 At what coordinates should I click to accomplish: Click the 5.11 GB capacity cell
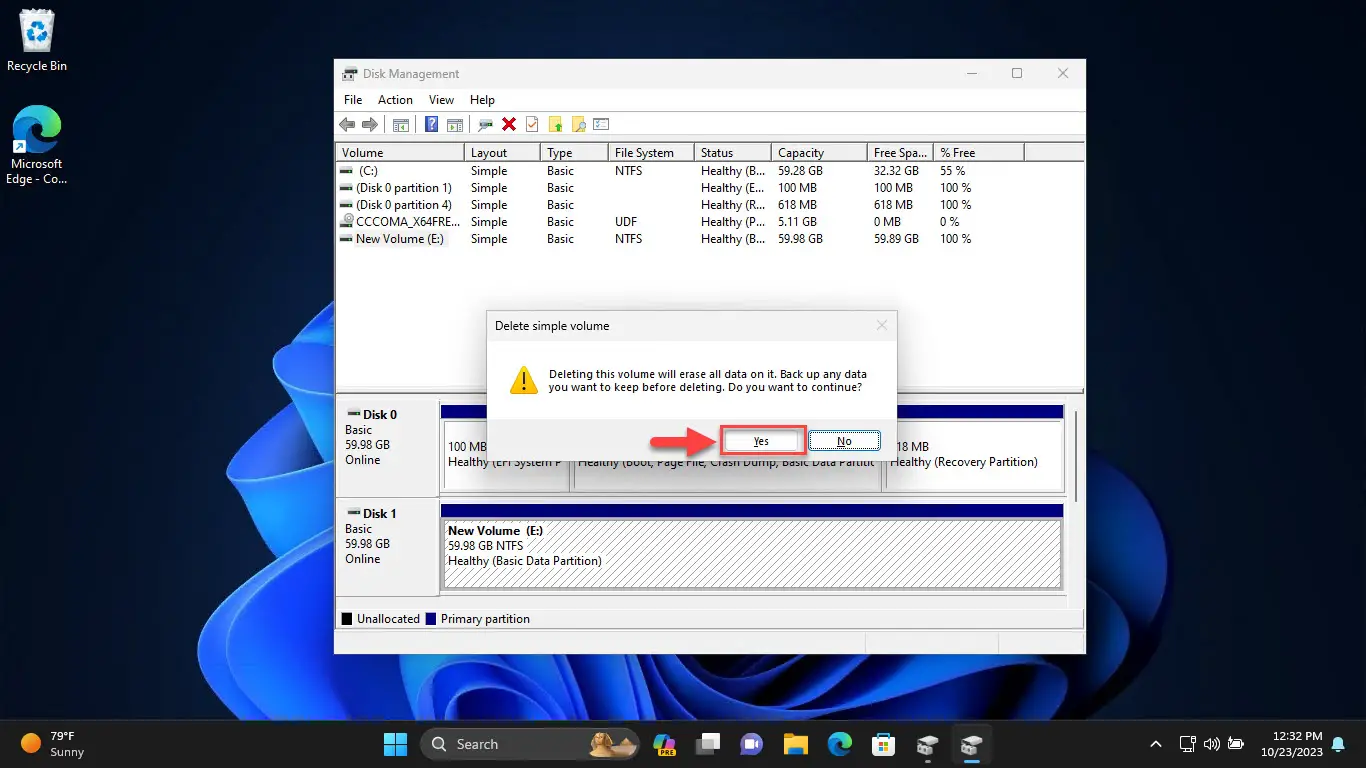coord(797,222)
